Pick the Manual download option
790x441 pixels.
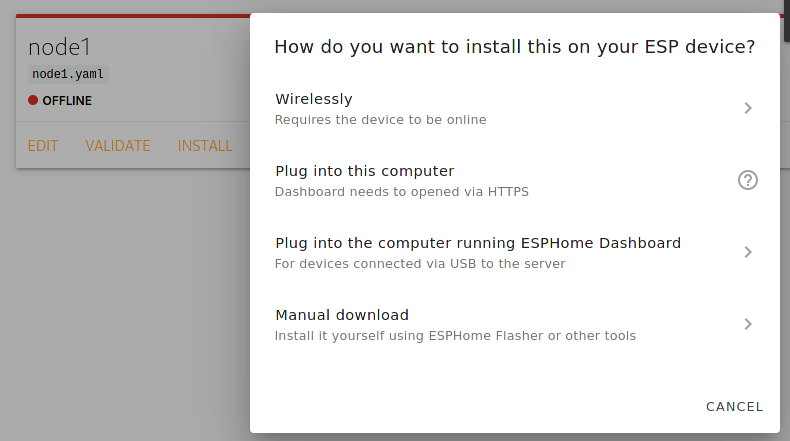342,315
